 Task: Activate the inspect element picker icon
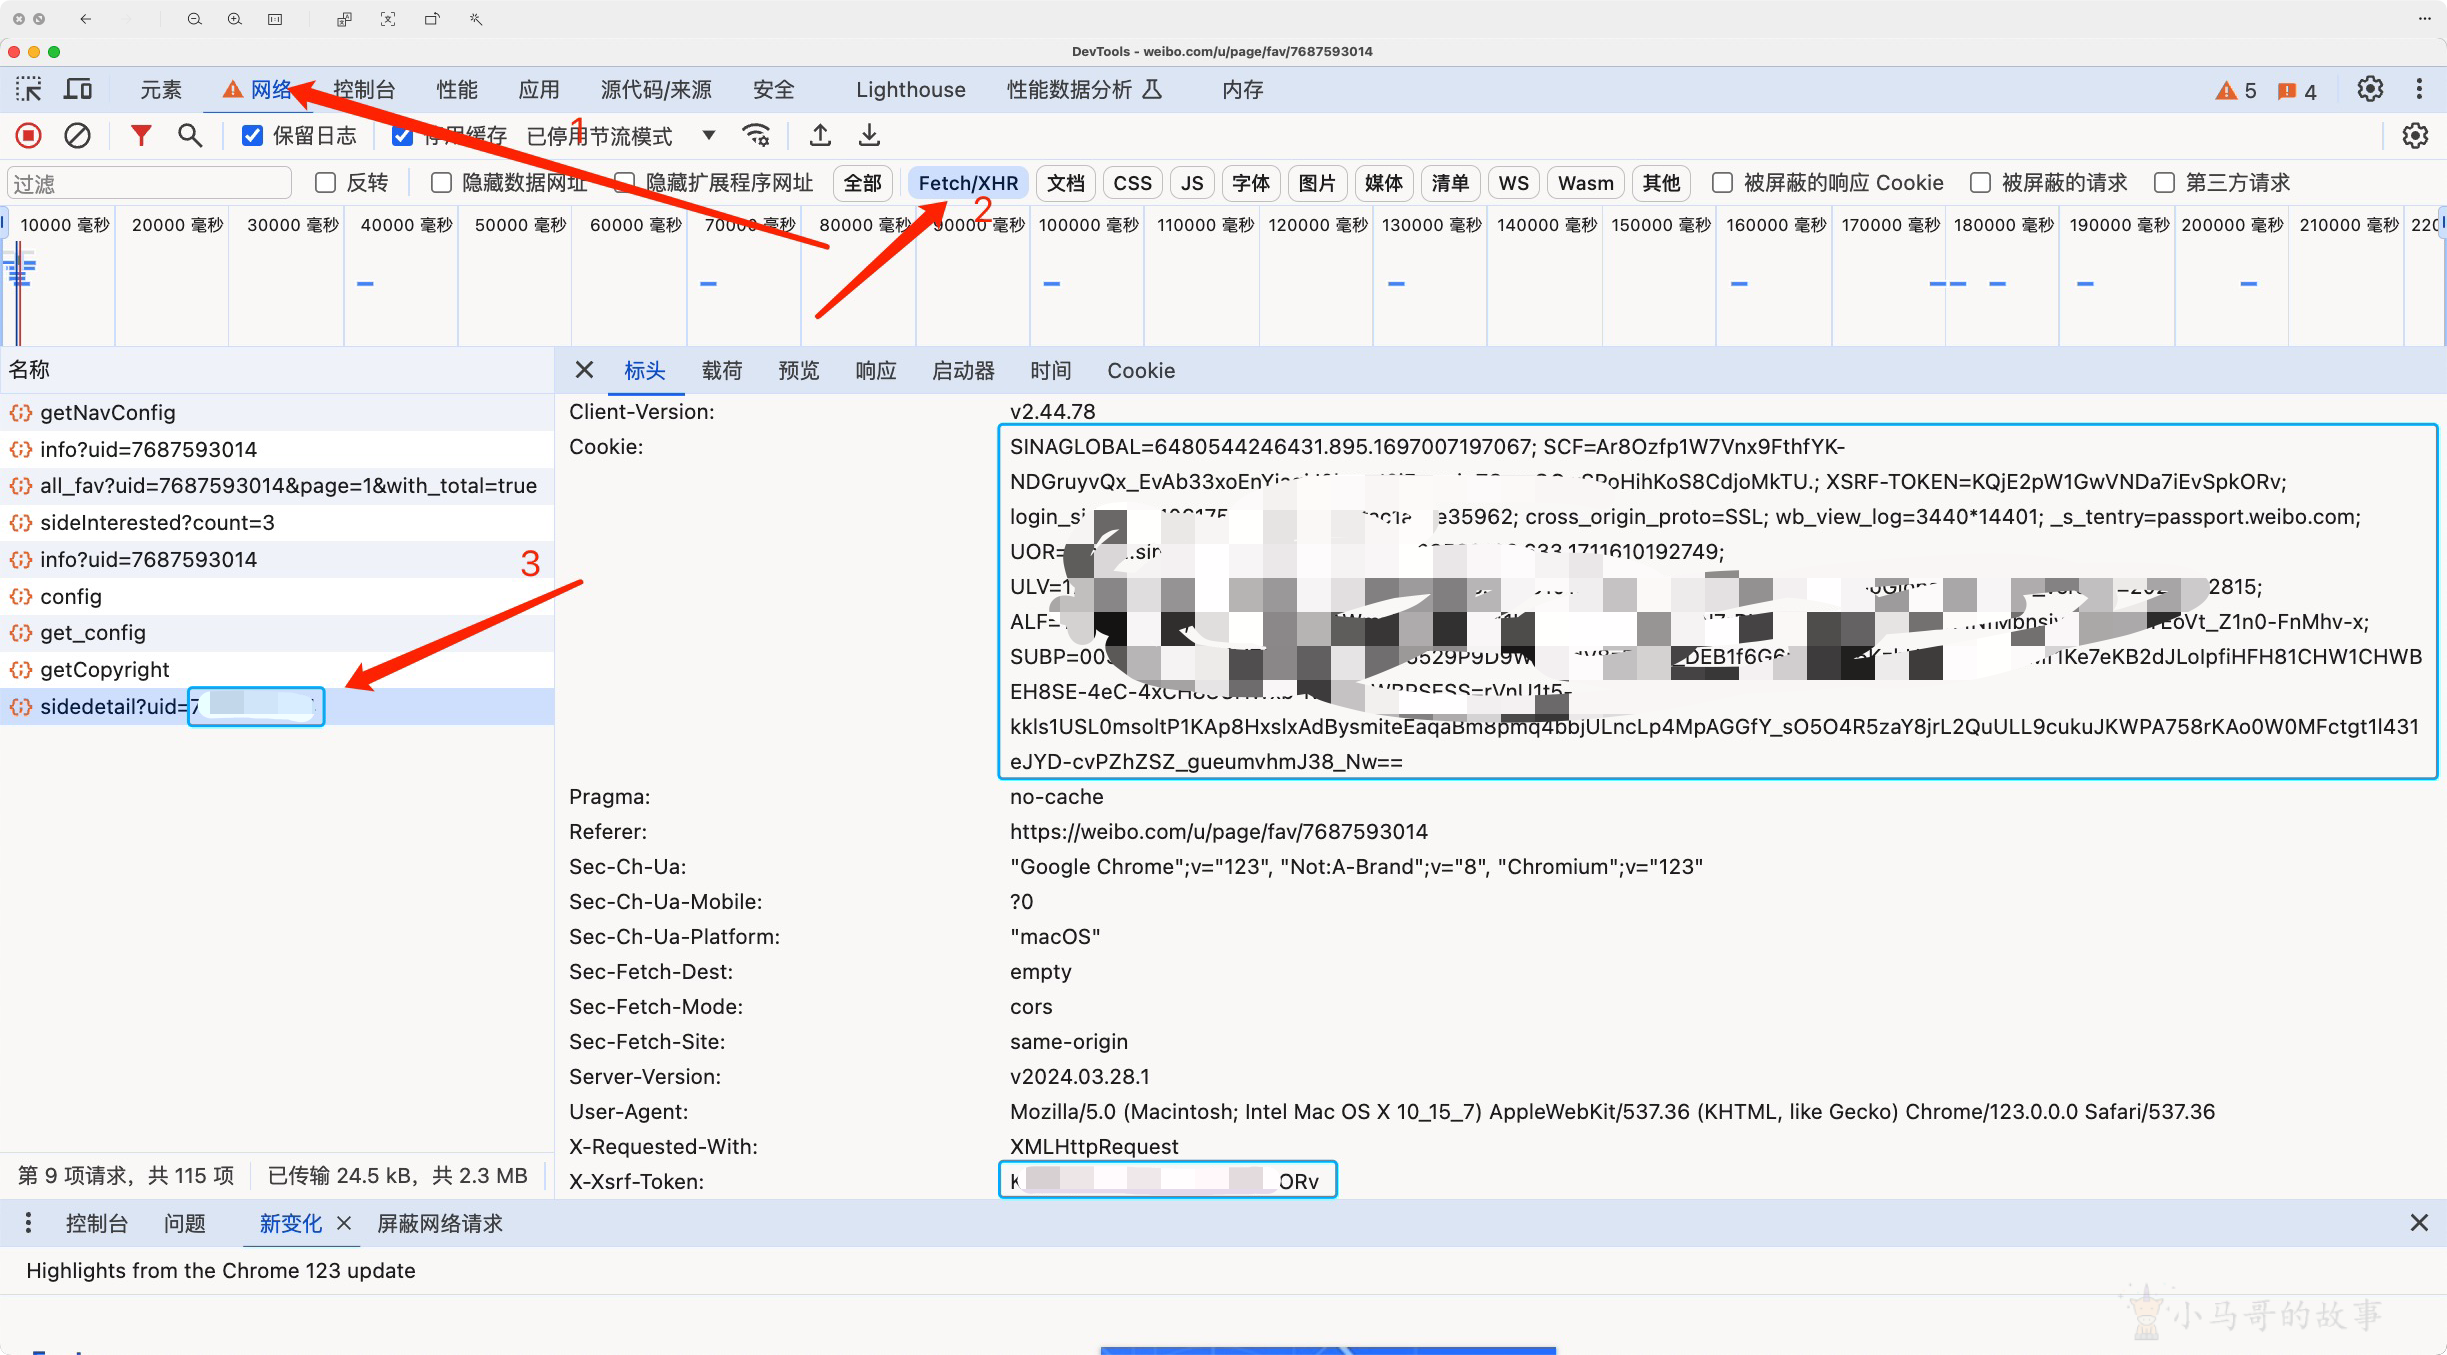click(28, 90)
